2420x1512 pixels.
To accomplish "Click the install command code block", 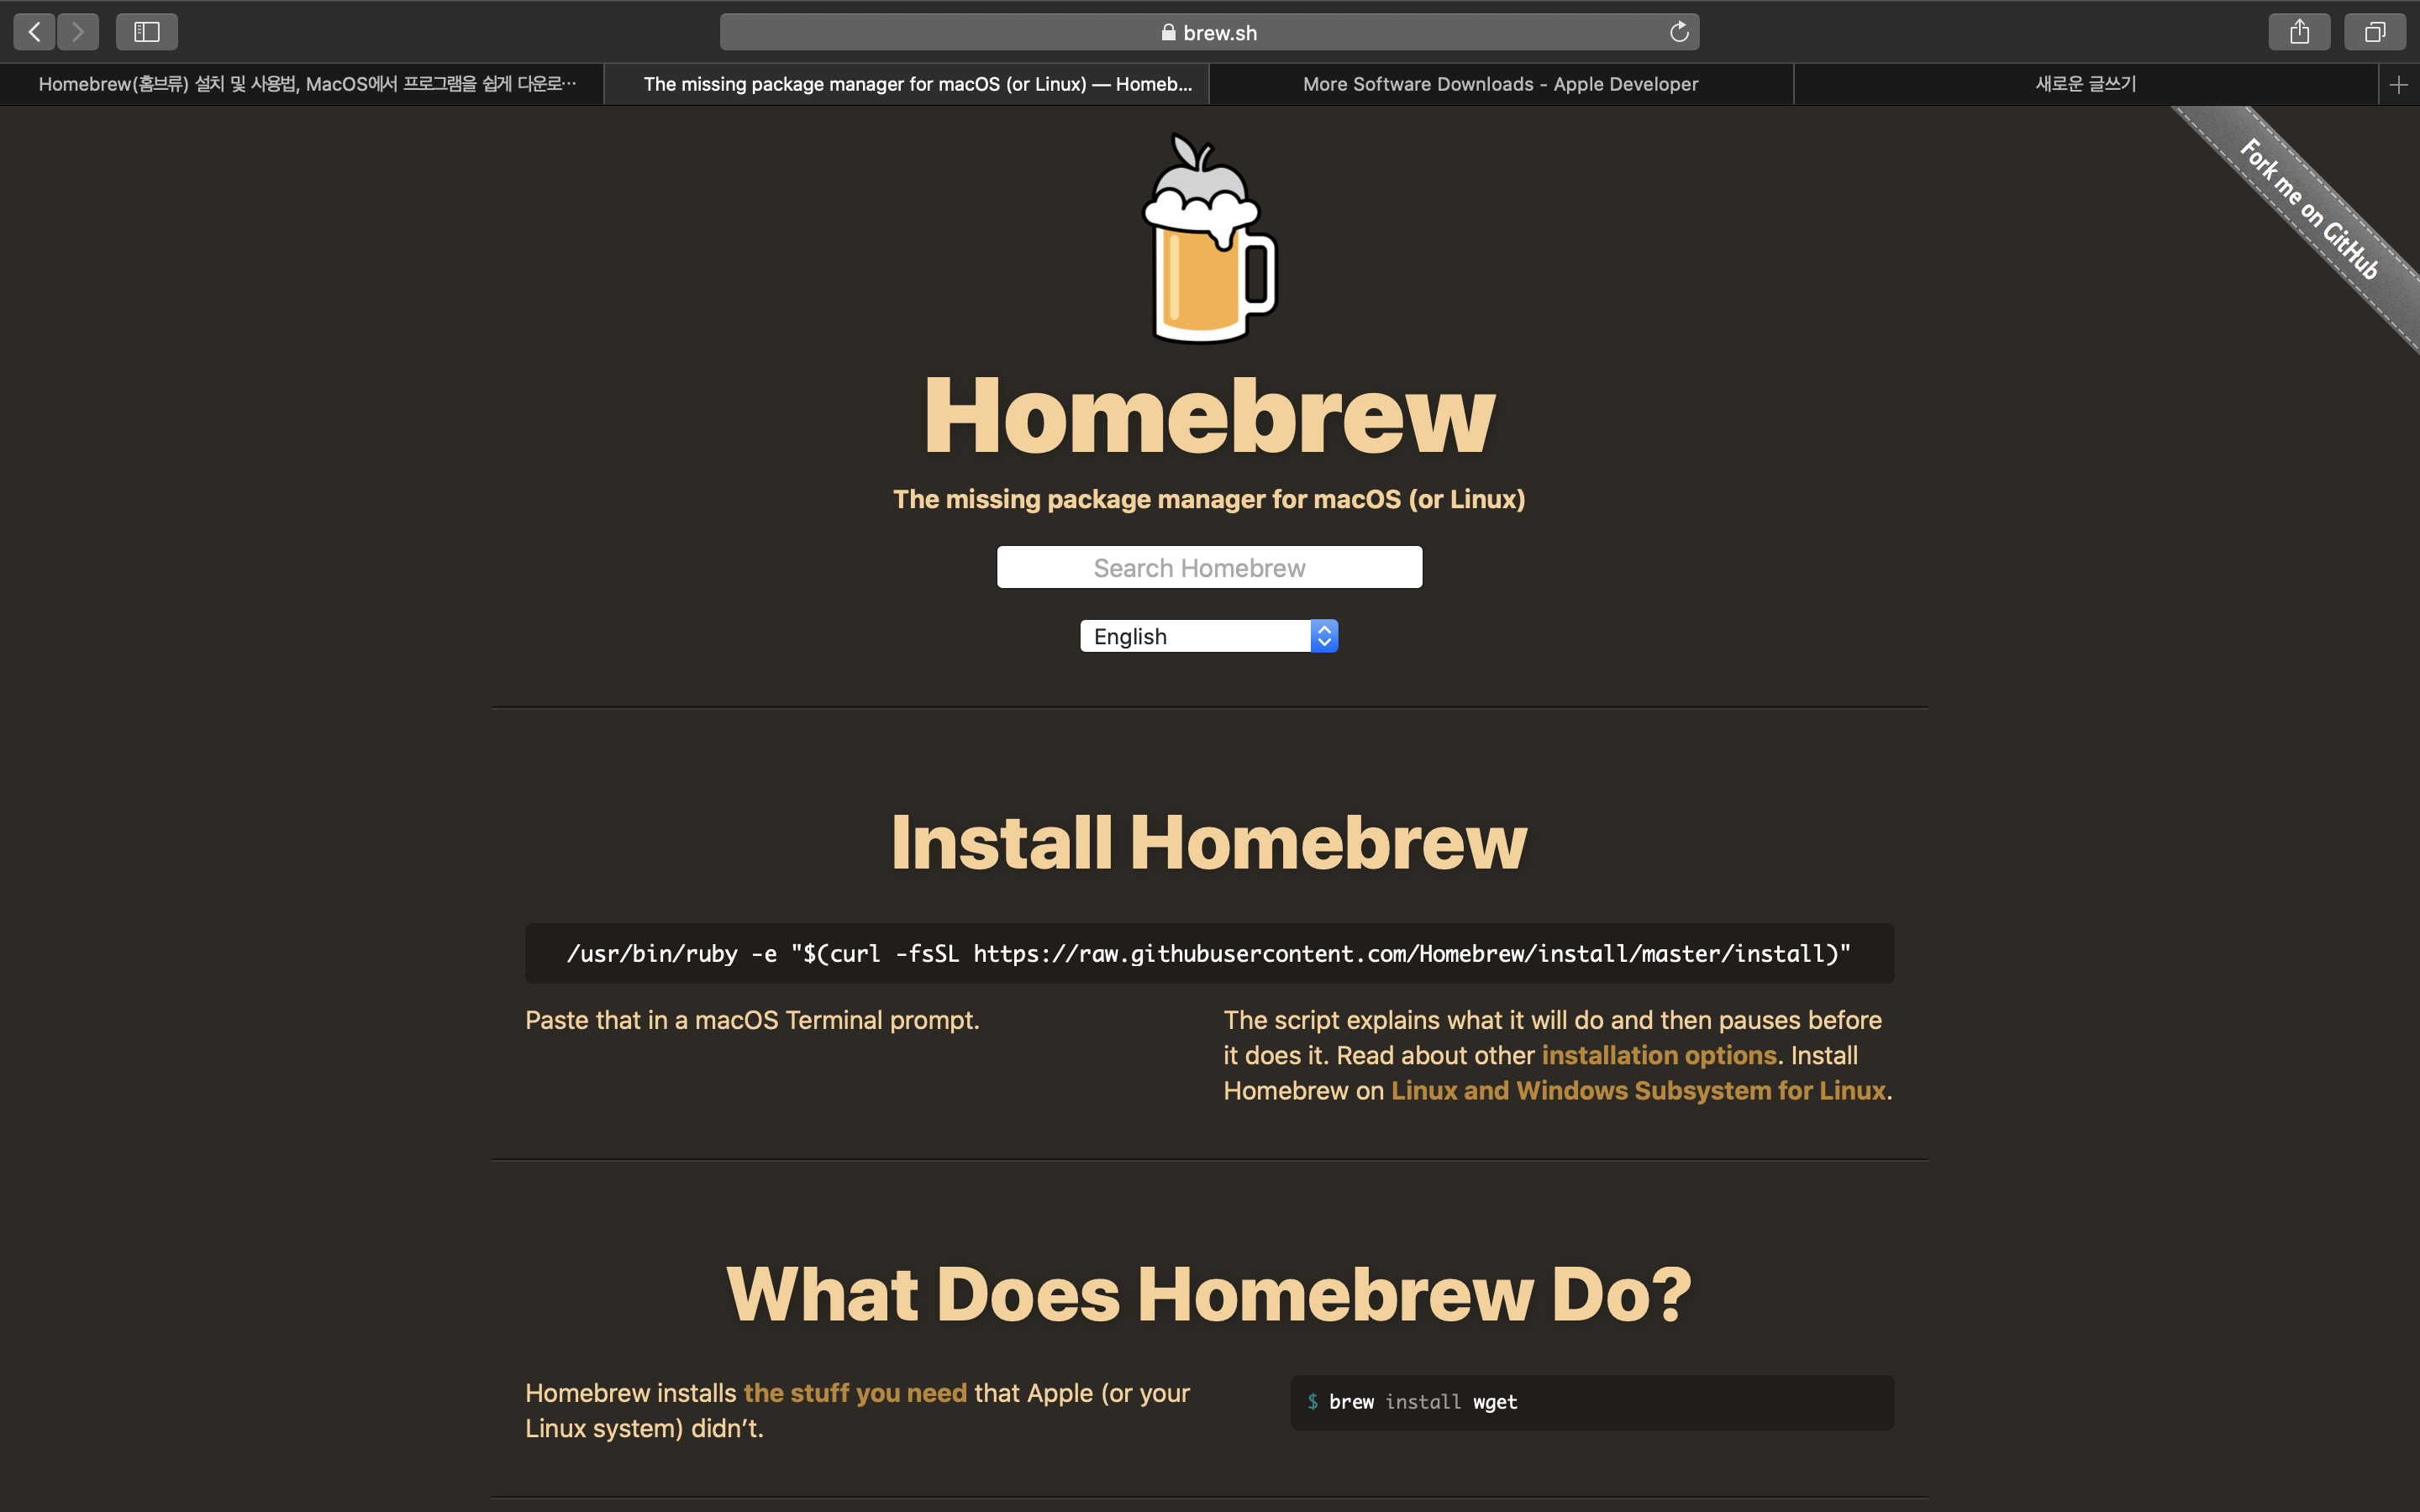I will point(1209,953).
